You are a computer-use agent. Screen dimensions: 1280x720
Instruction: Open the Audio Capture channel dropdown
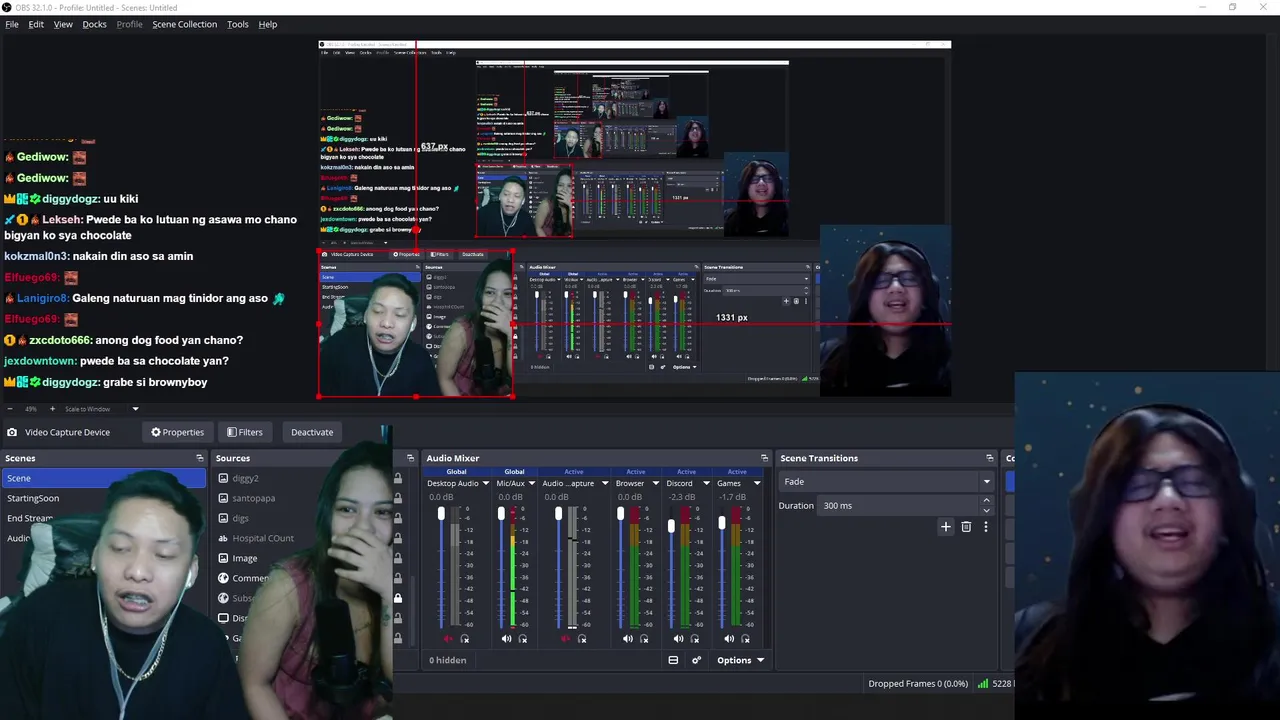coord(604,483)
